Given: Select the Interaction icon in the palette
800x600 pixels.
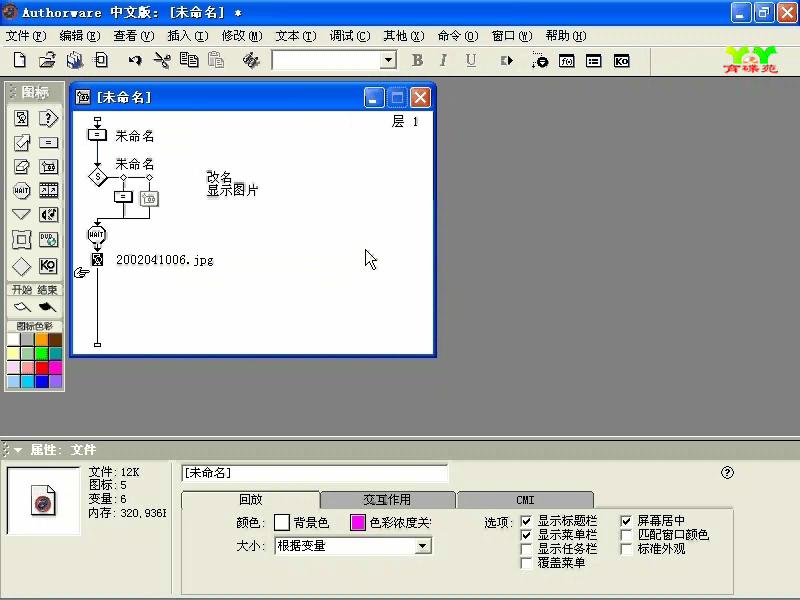Looking at the screenshot, I should pos(48,118).
